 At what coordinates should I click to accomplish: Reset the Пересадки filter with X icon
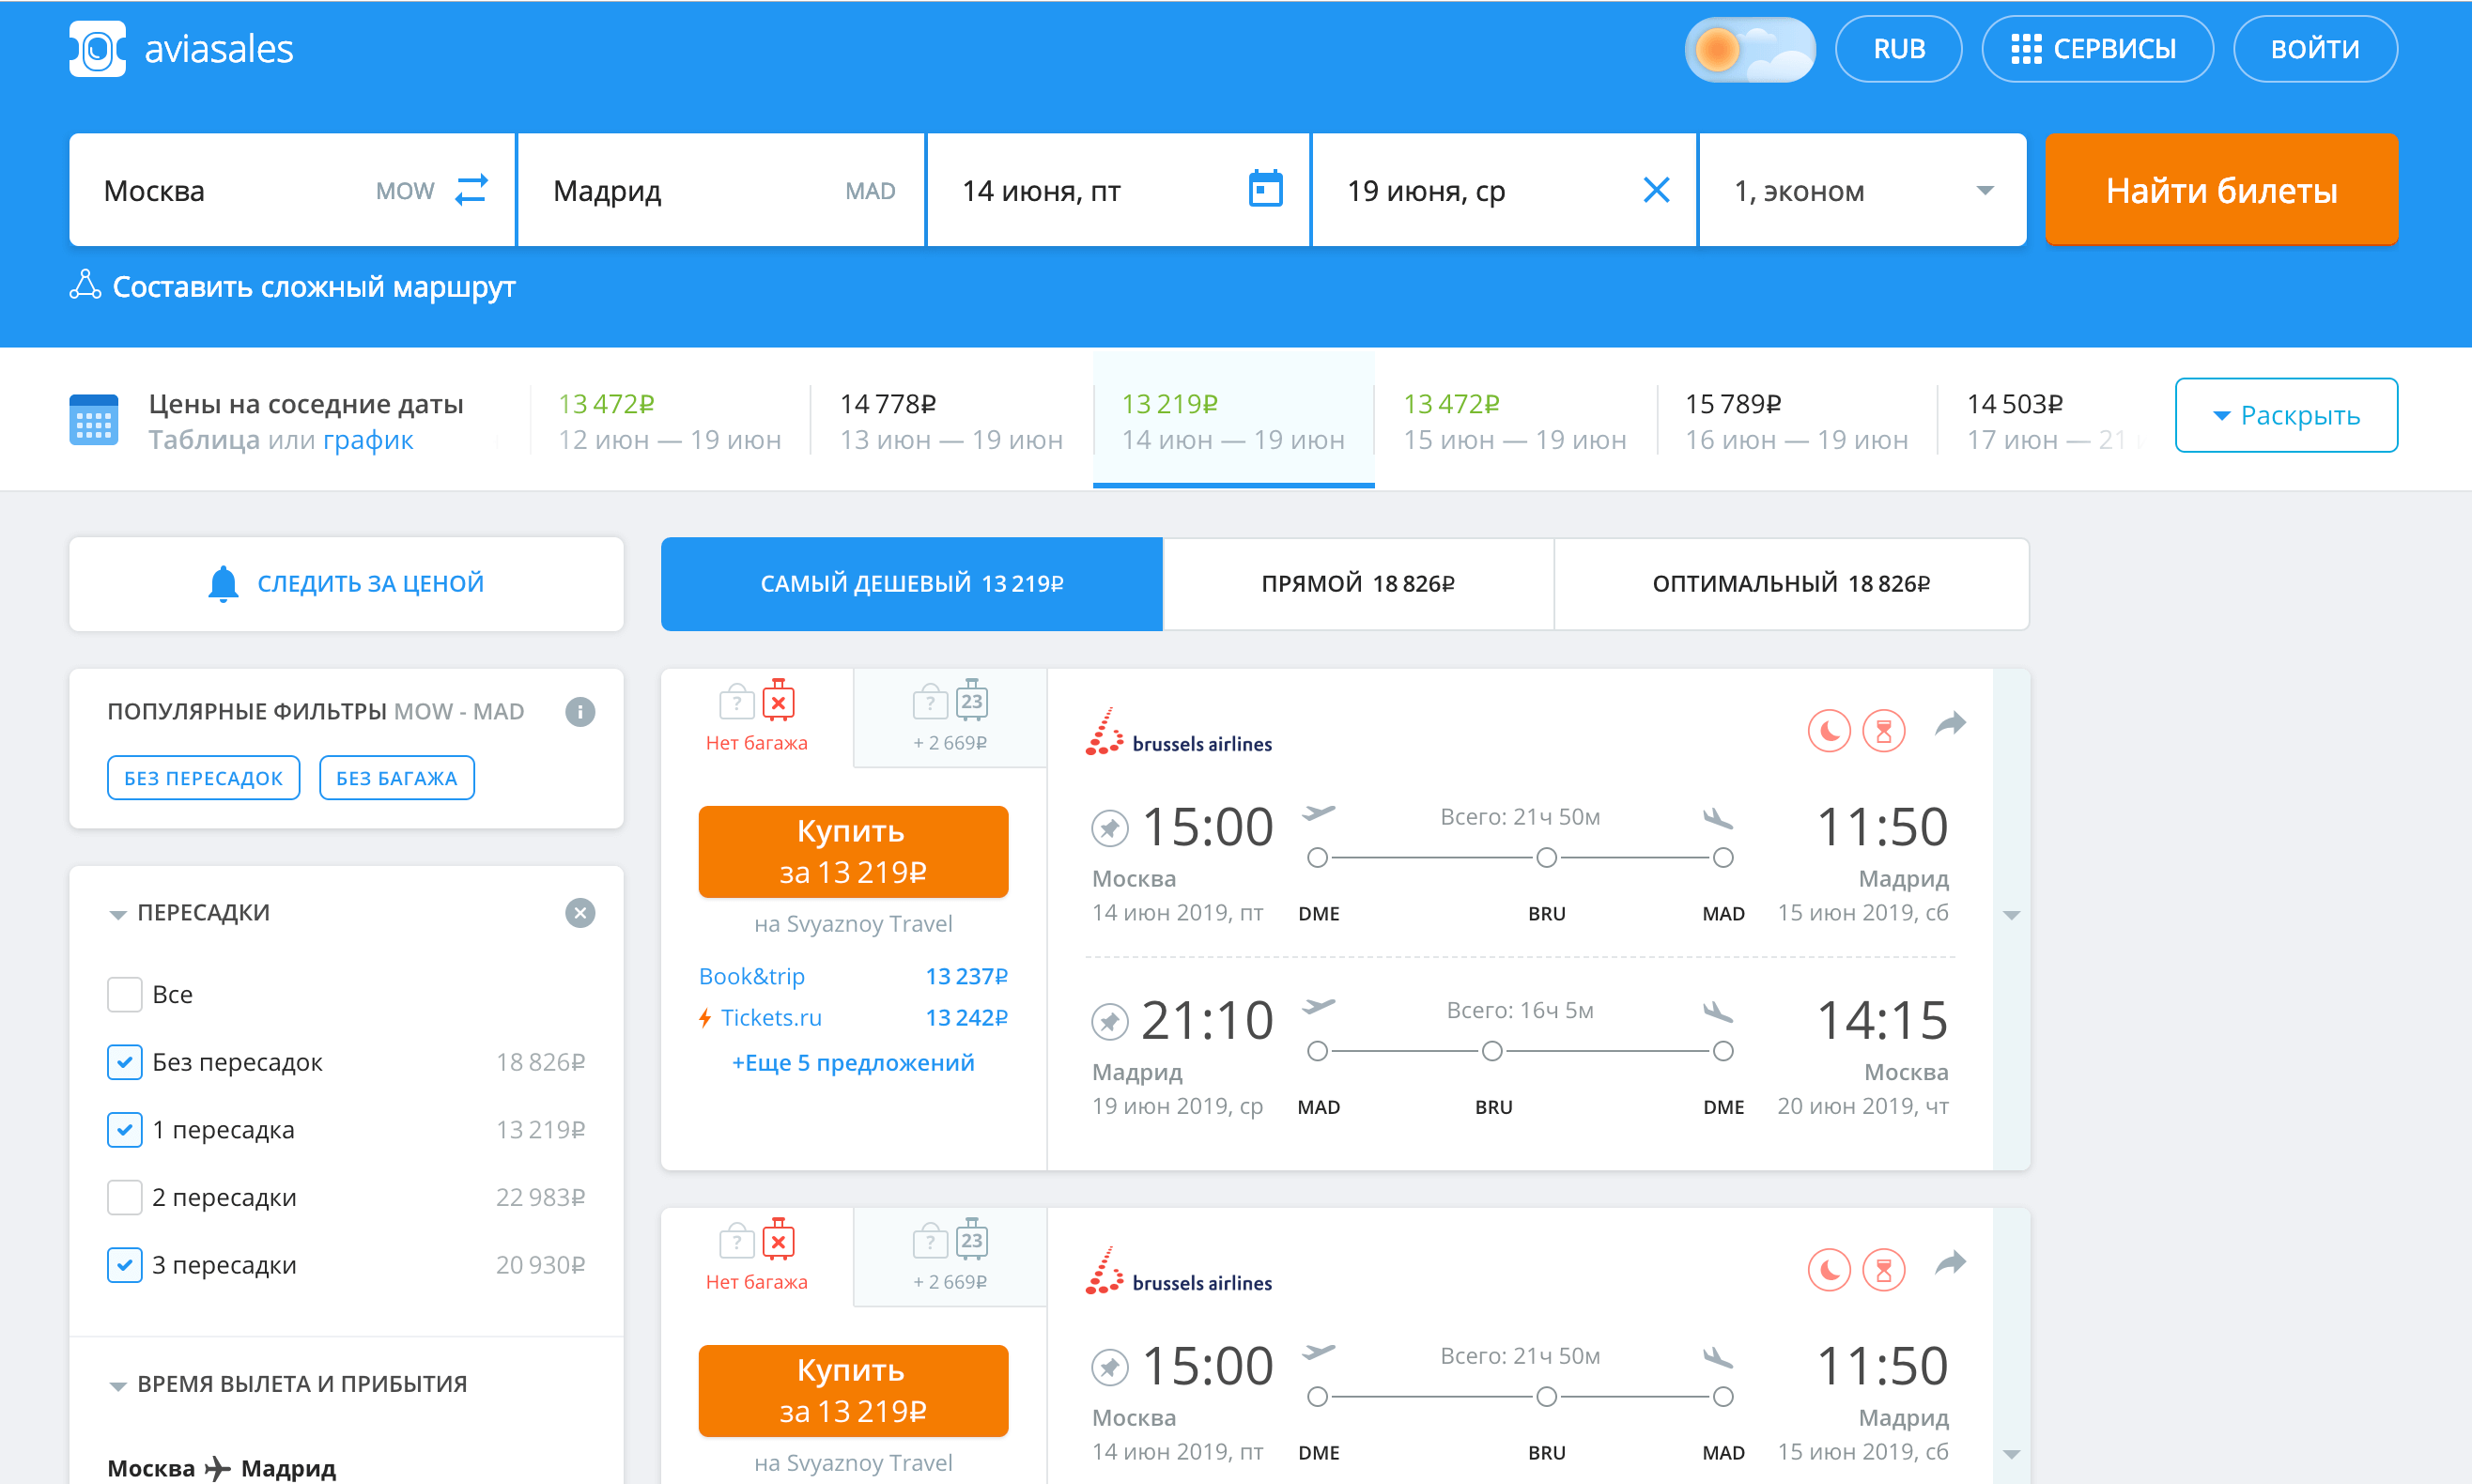pyautogui.click(x=580, y=912)
